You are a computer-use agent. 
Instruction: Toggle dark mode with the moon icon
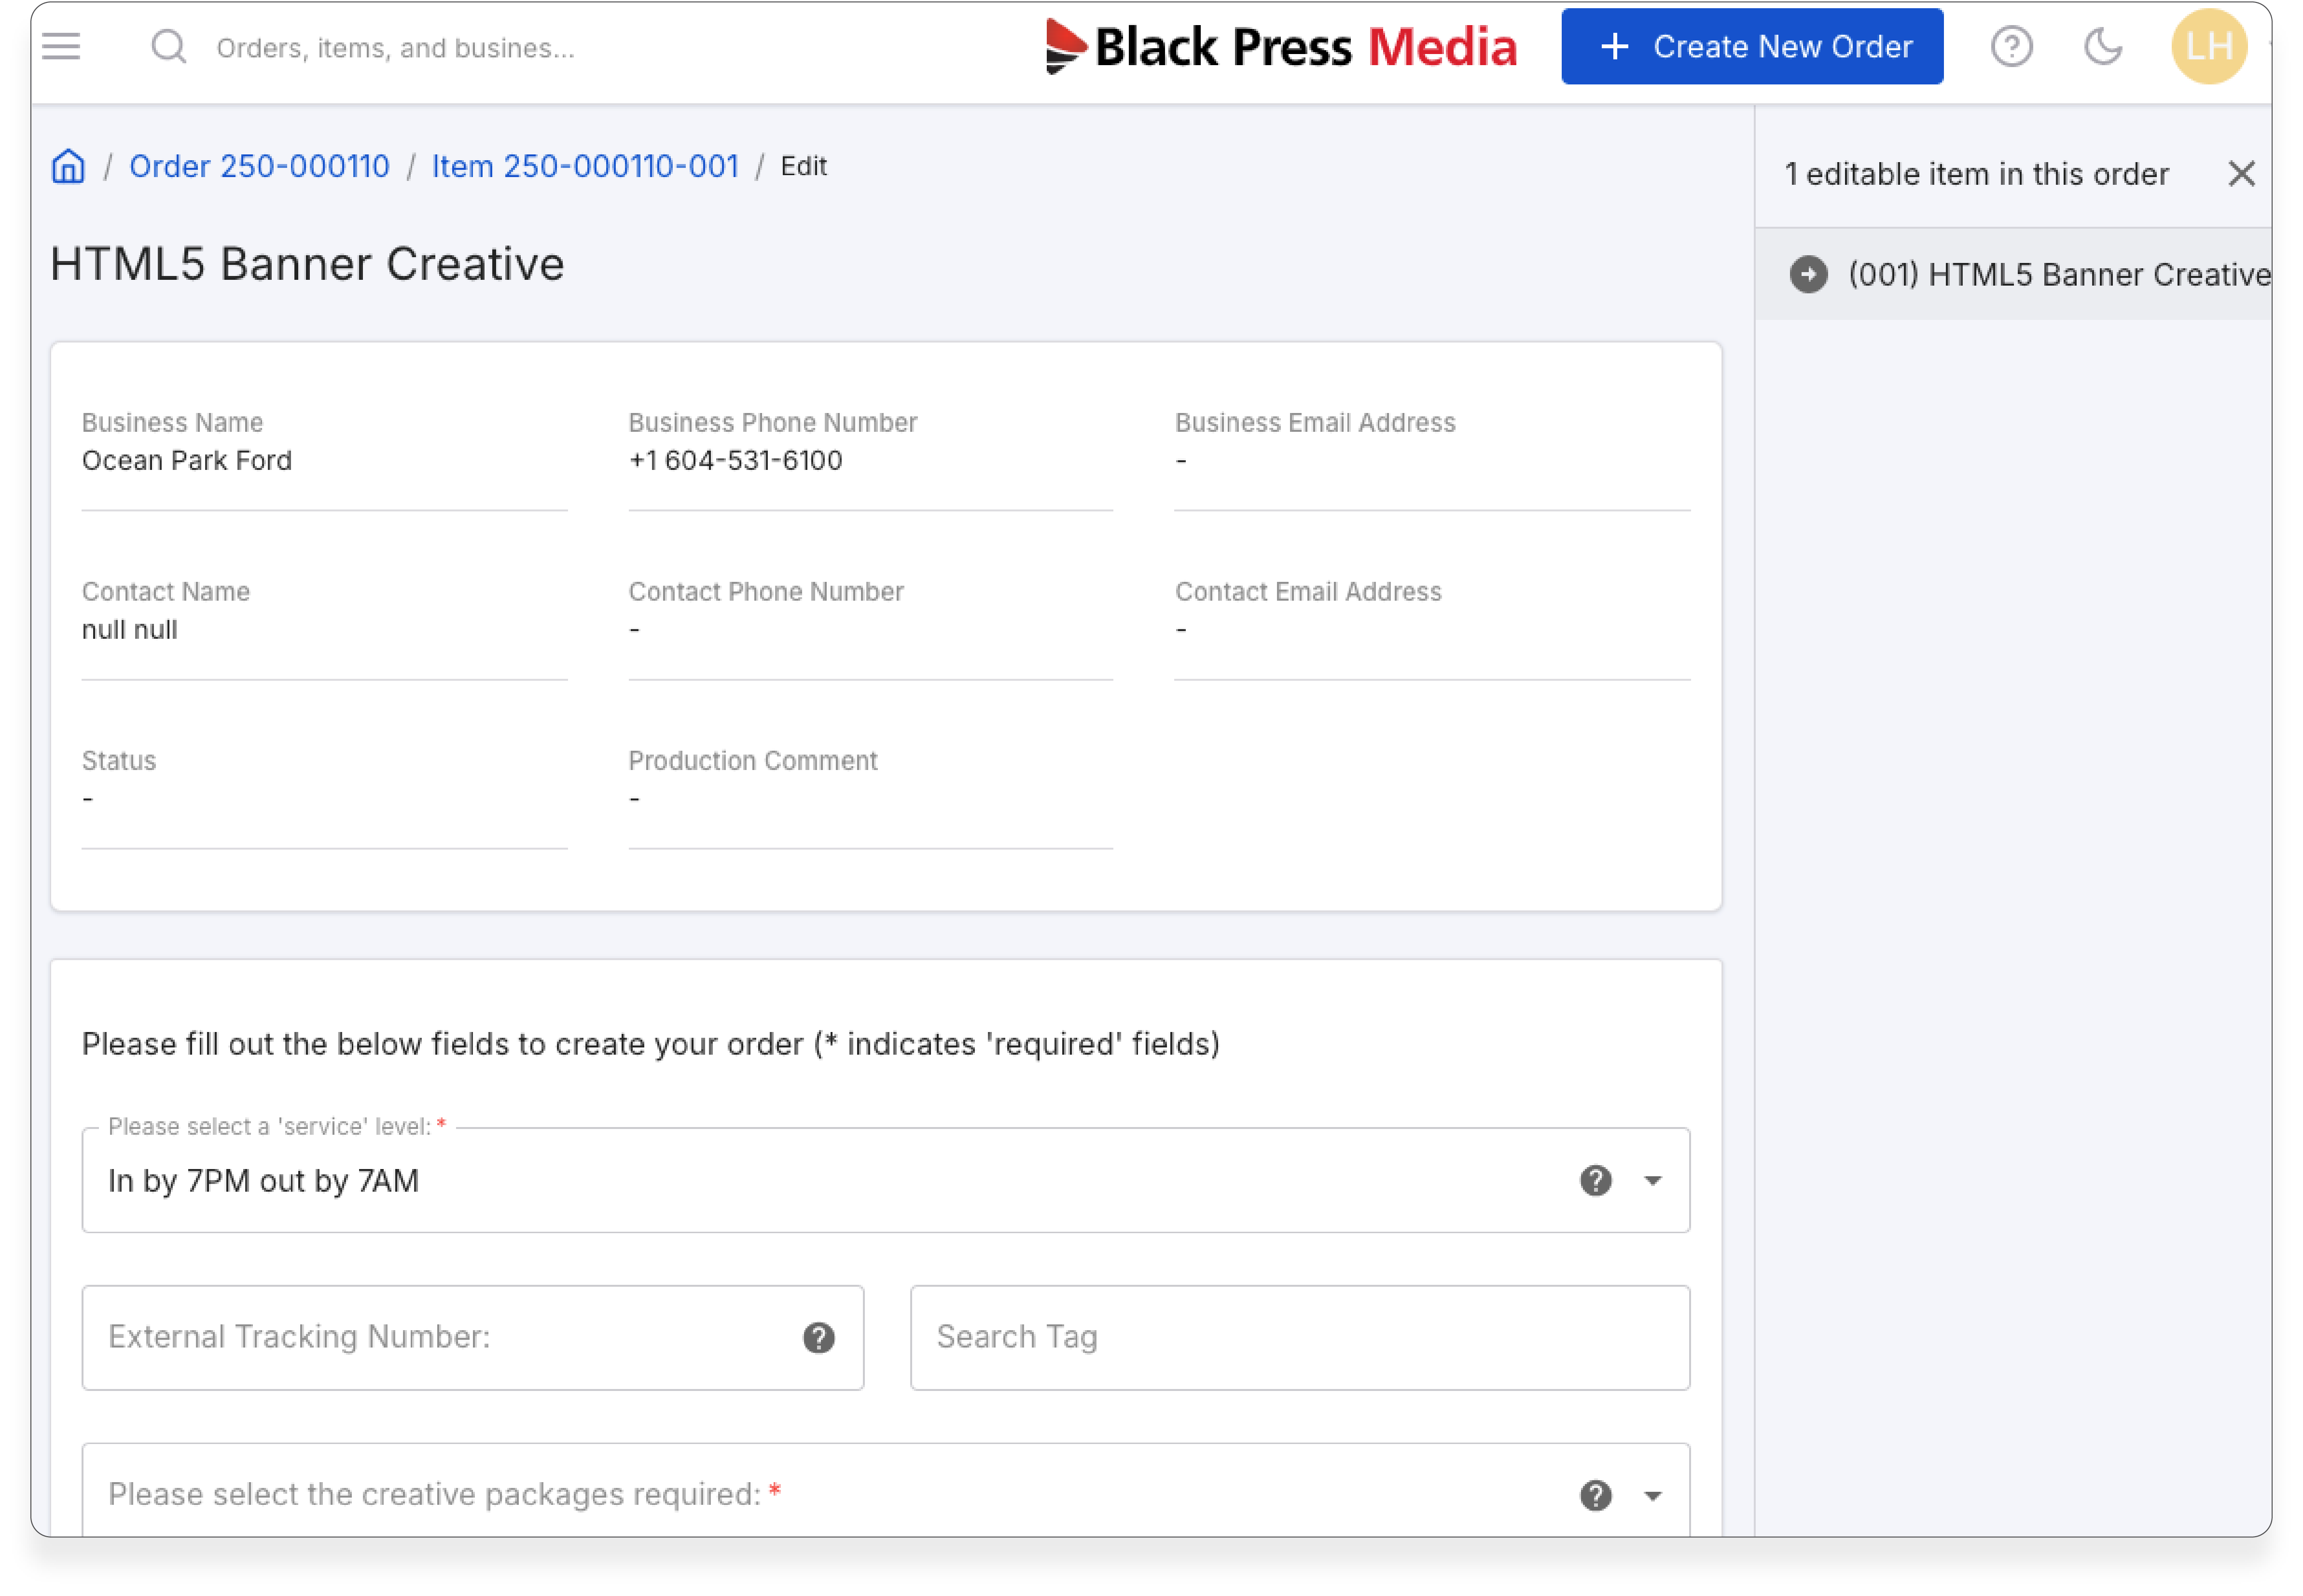coord(2102,47)
